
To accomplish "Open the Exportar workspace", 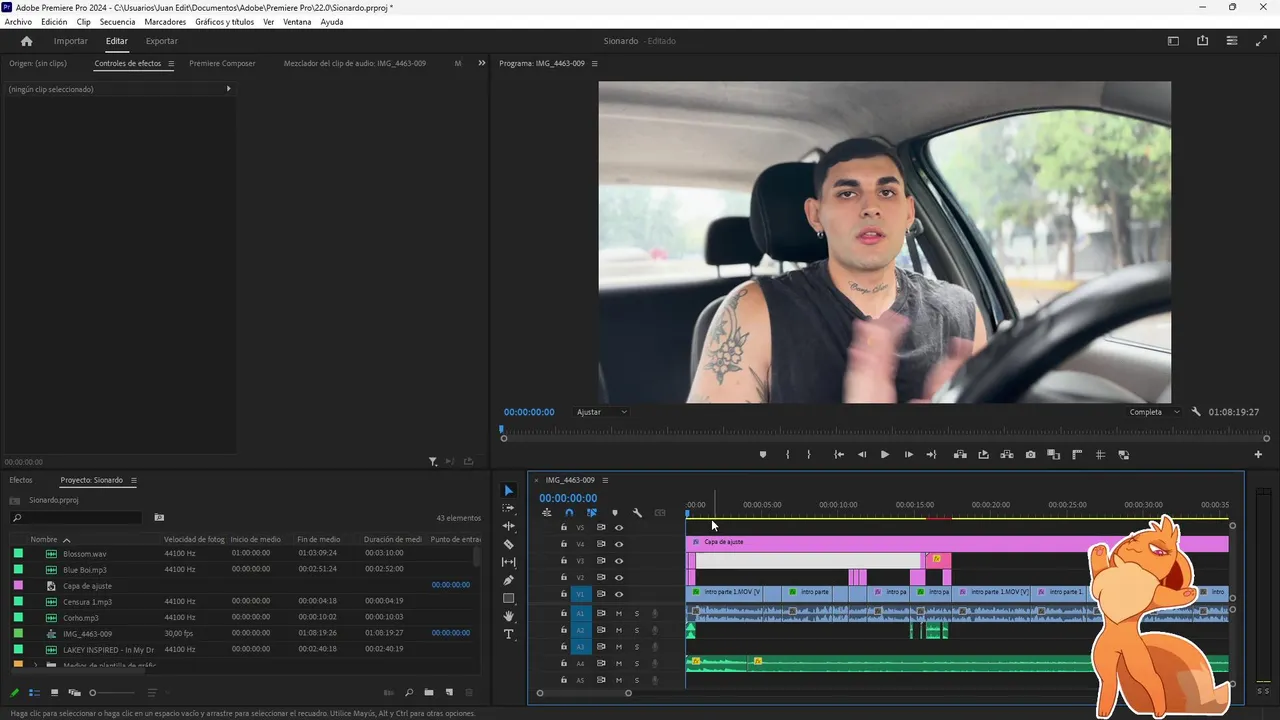I will click(x=162, y=41).
